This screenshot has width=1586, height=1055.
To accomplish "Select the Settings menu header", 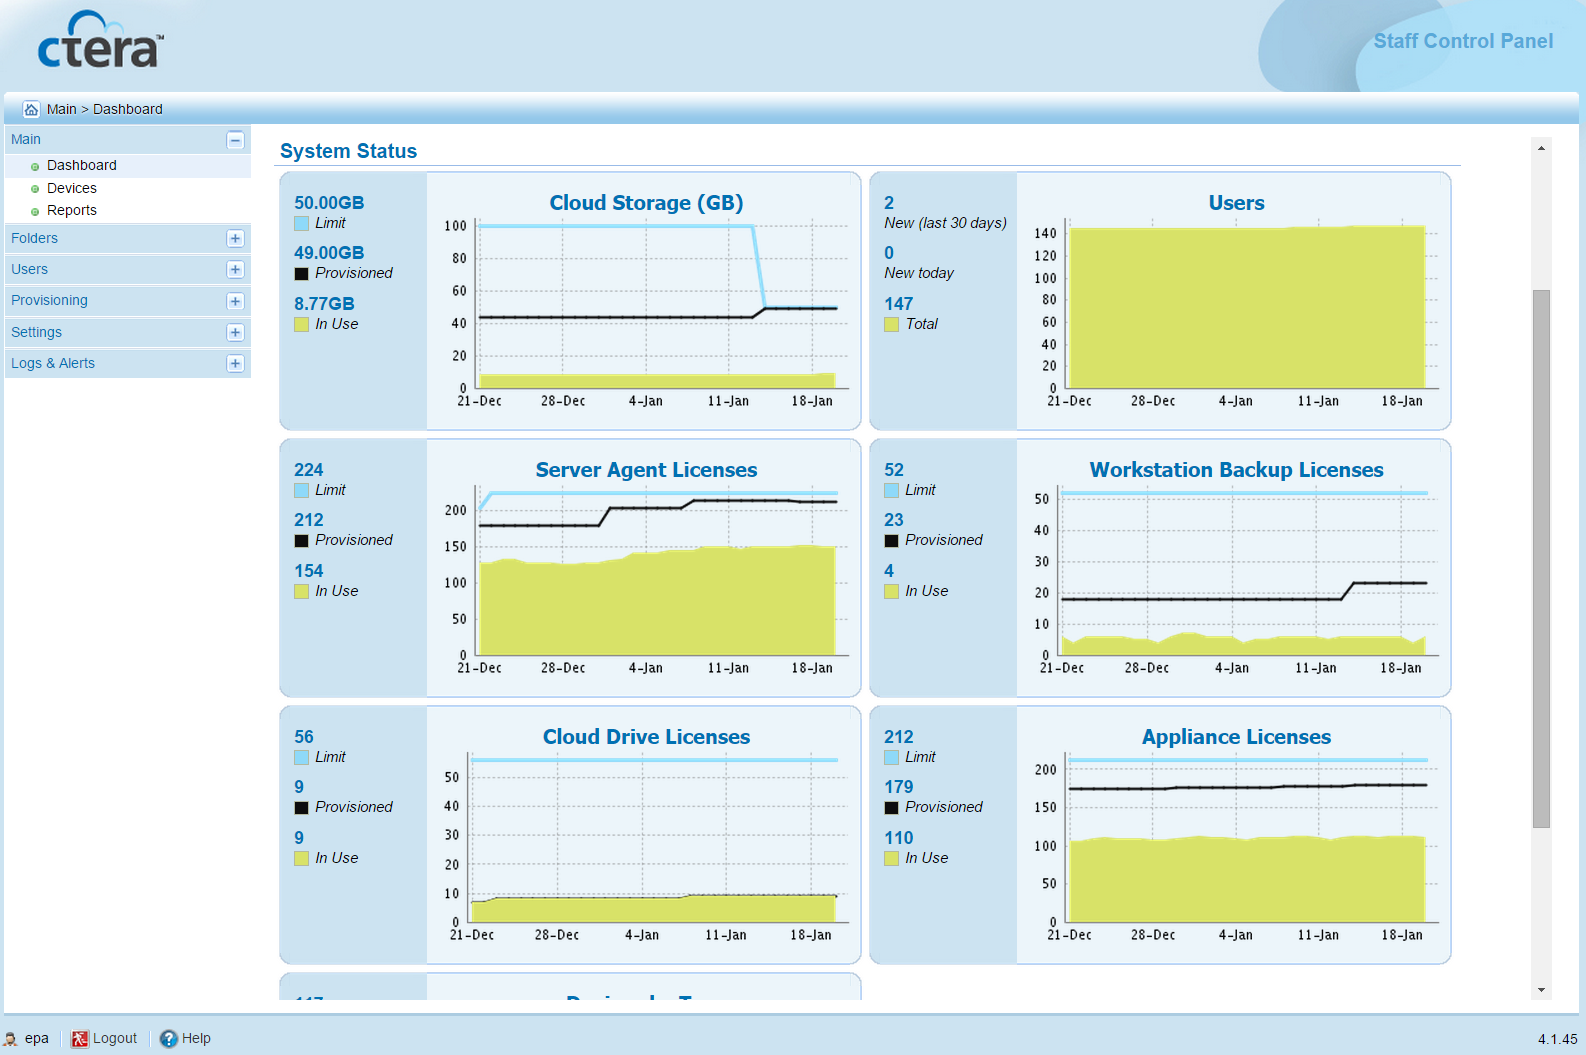I will 128,332.
